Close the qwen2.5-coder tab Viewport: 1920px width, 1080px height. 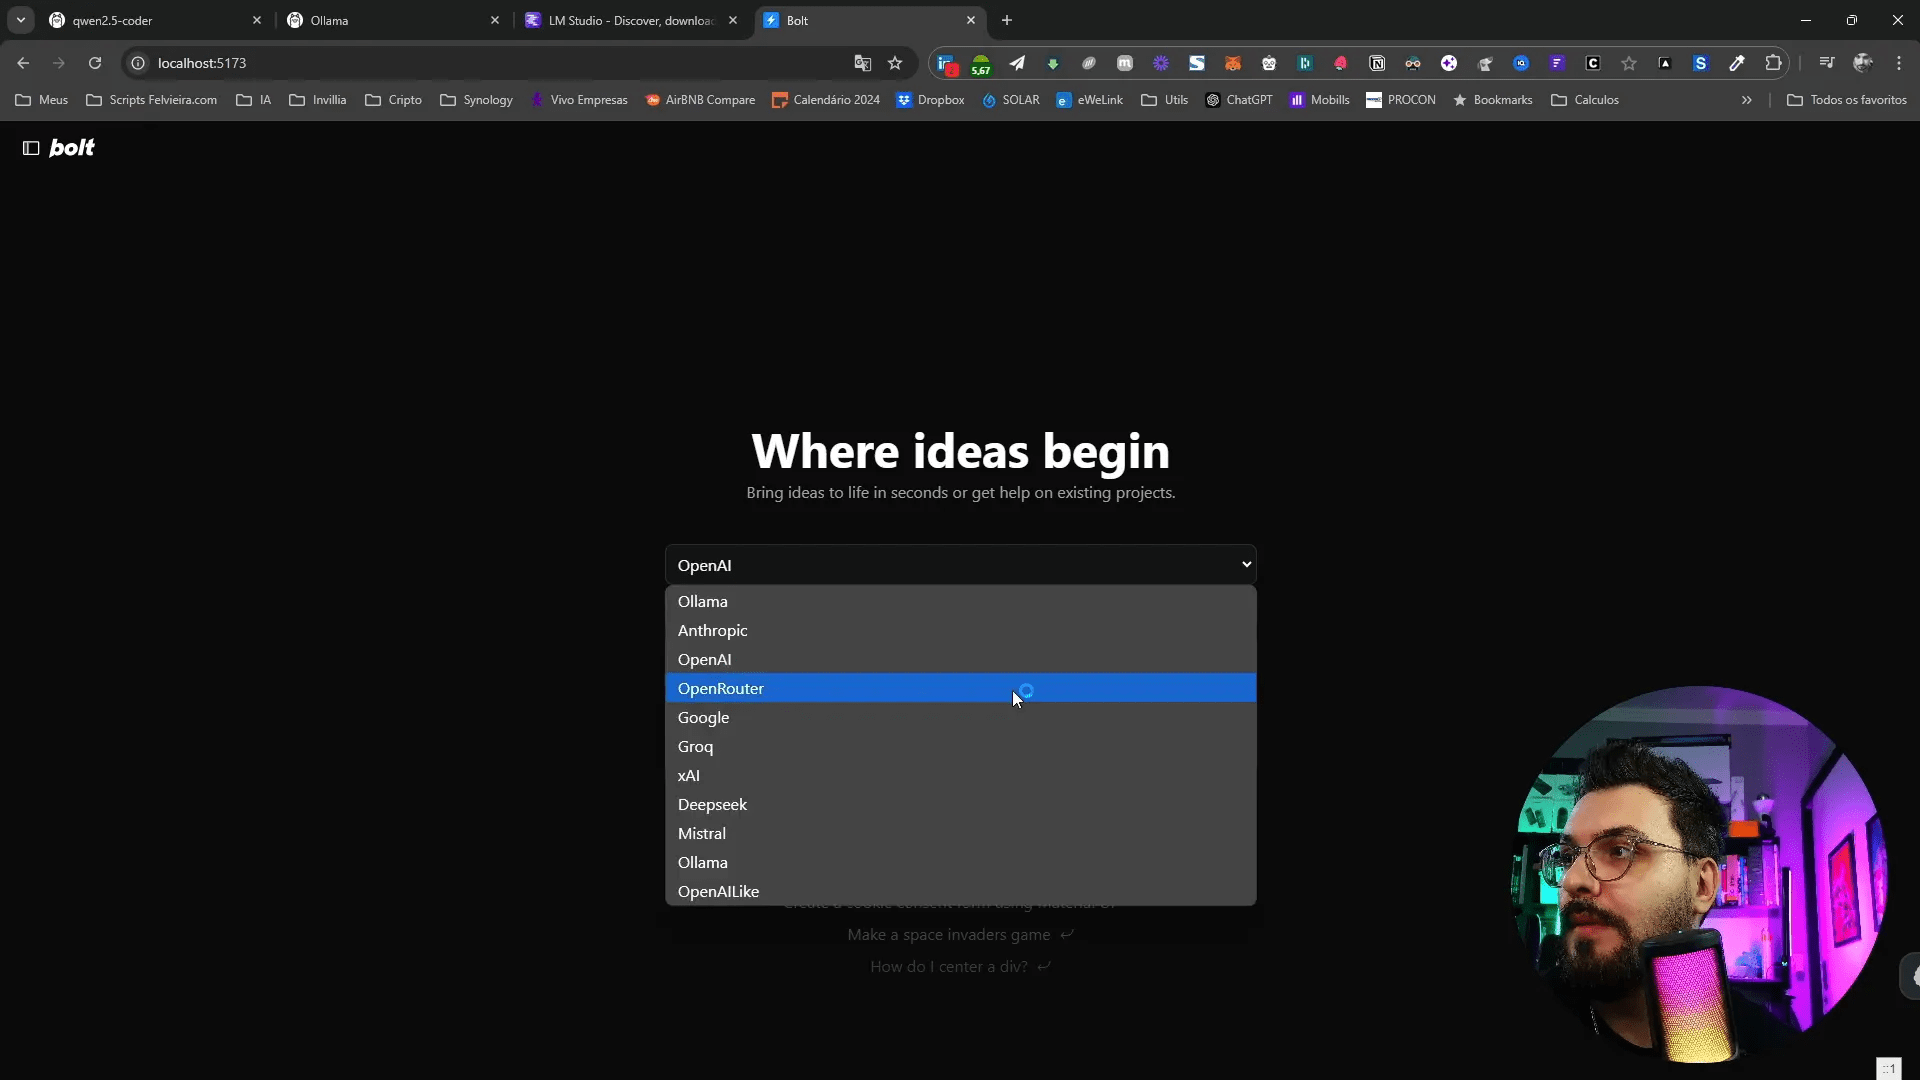tap(256, 20)
